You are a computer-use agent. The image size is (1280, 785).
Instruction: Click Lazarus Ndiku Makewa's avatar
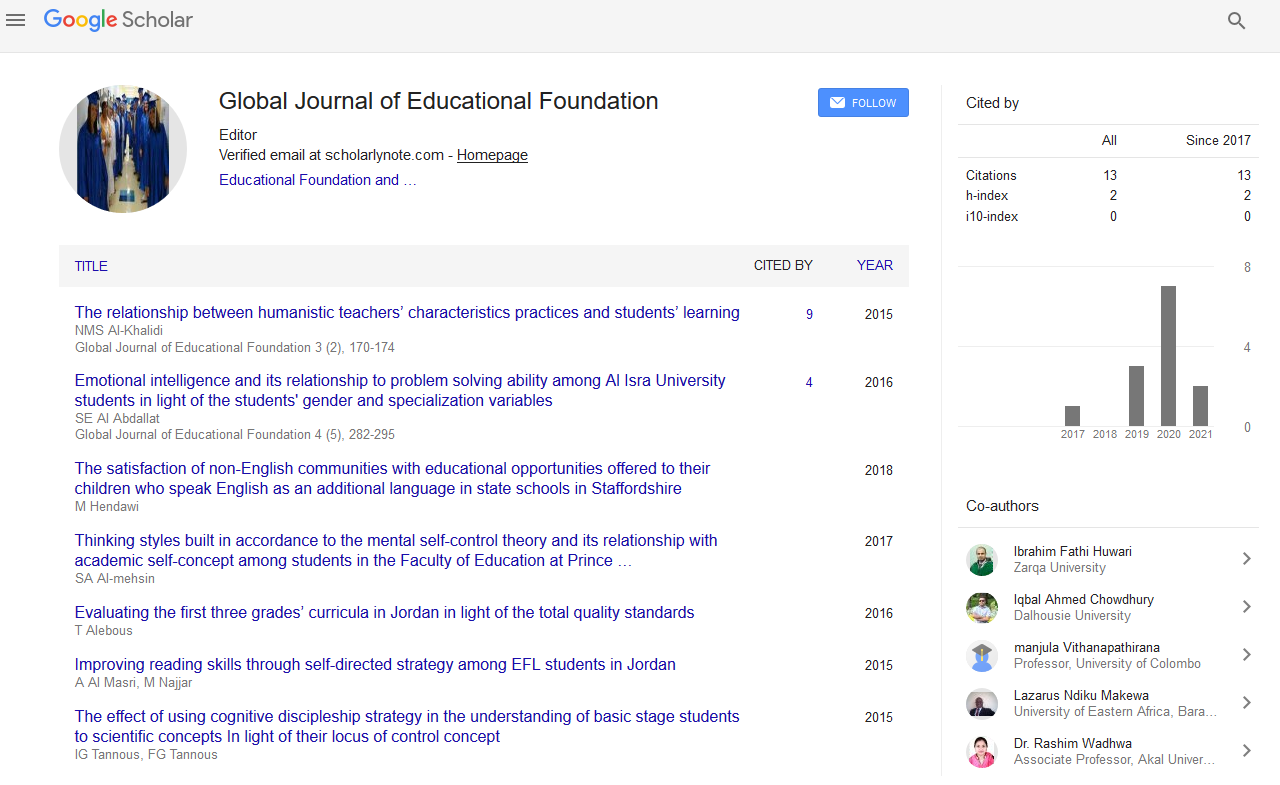pyautogui.click(x=982, y=703)
